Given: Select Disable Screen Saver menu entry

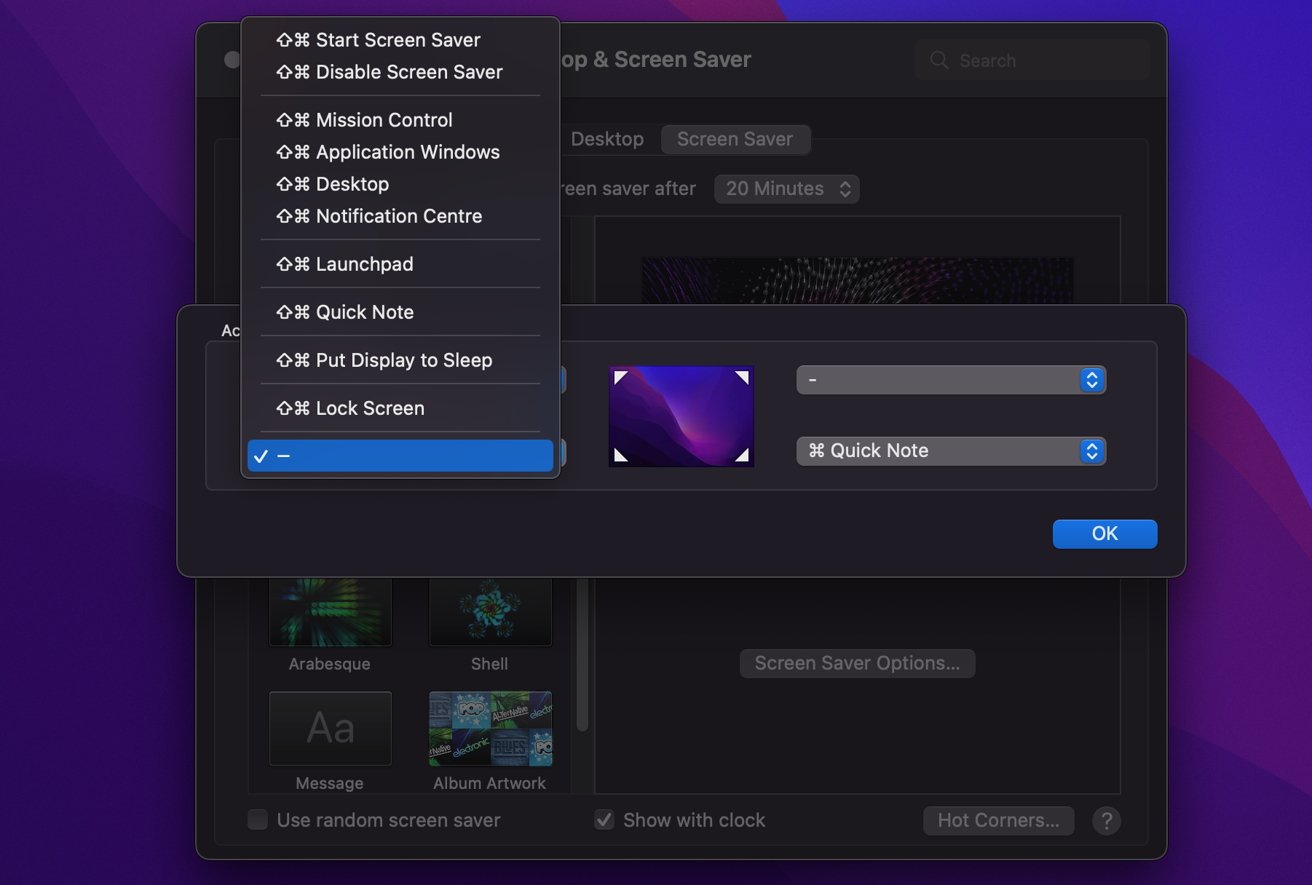Looking at the screenshot, I should tap(400, 72).
